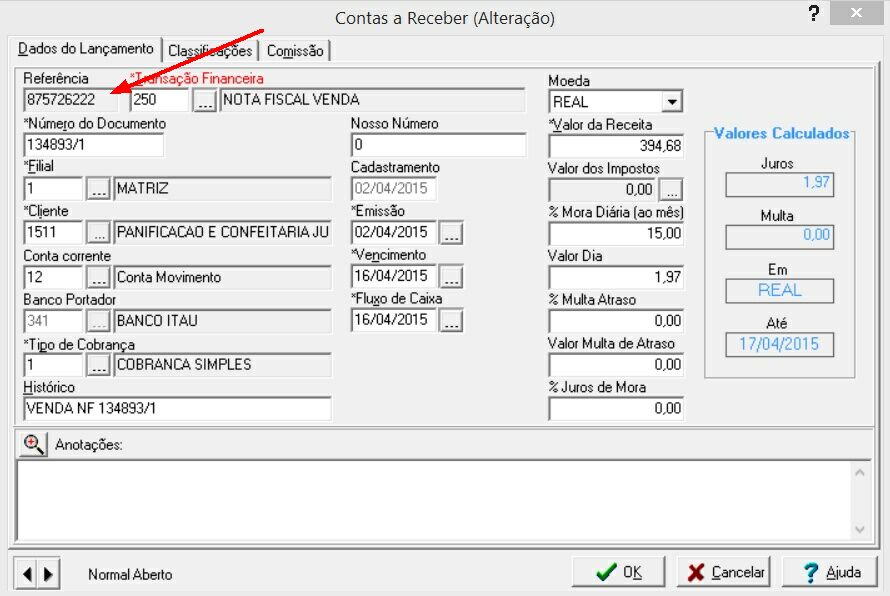Viewport: 890px width, 596px height.
Task: Click the NOTA FISCAL VENDA description
Action: [x=372, y=100]
